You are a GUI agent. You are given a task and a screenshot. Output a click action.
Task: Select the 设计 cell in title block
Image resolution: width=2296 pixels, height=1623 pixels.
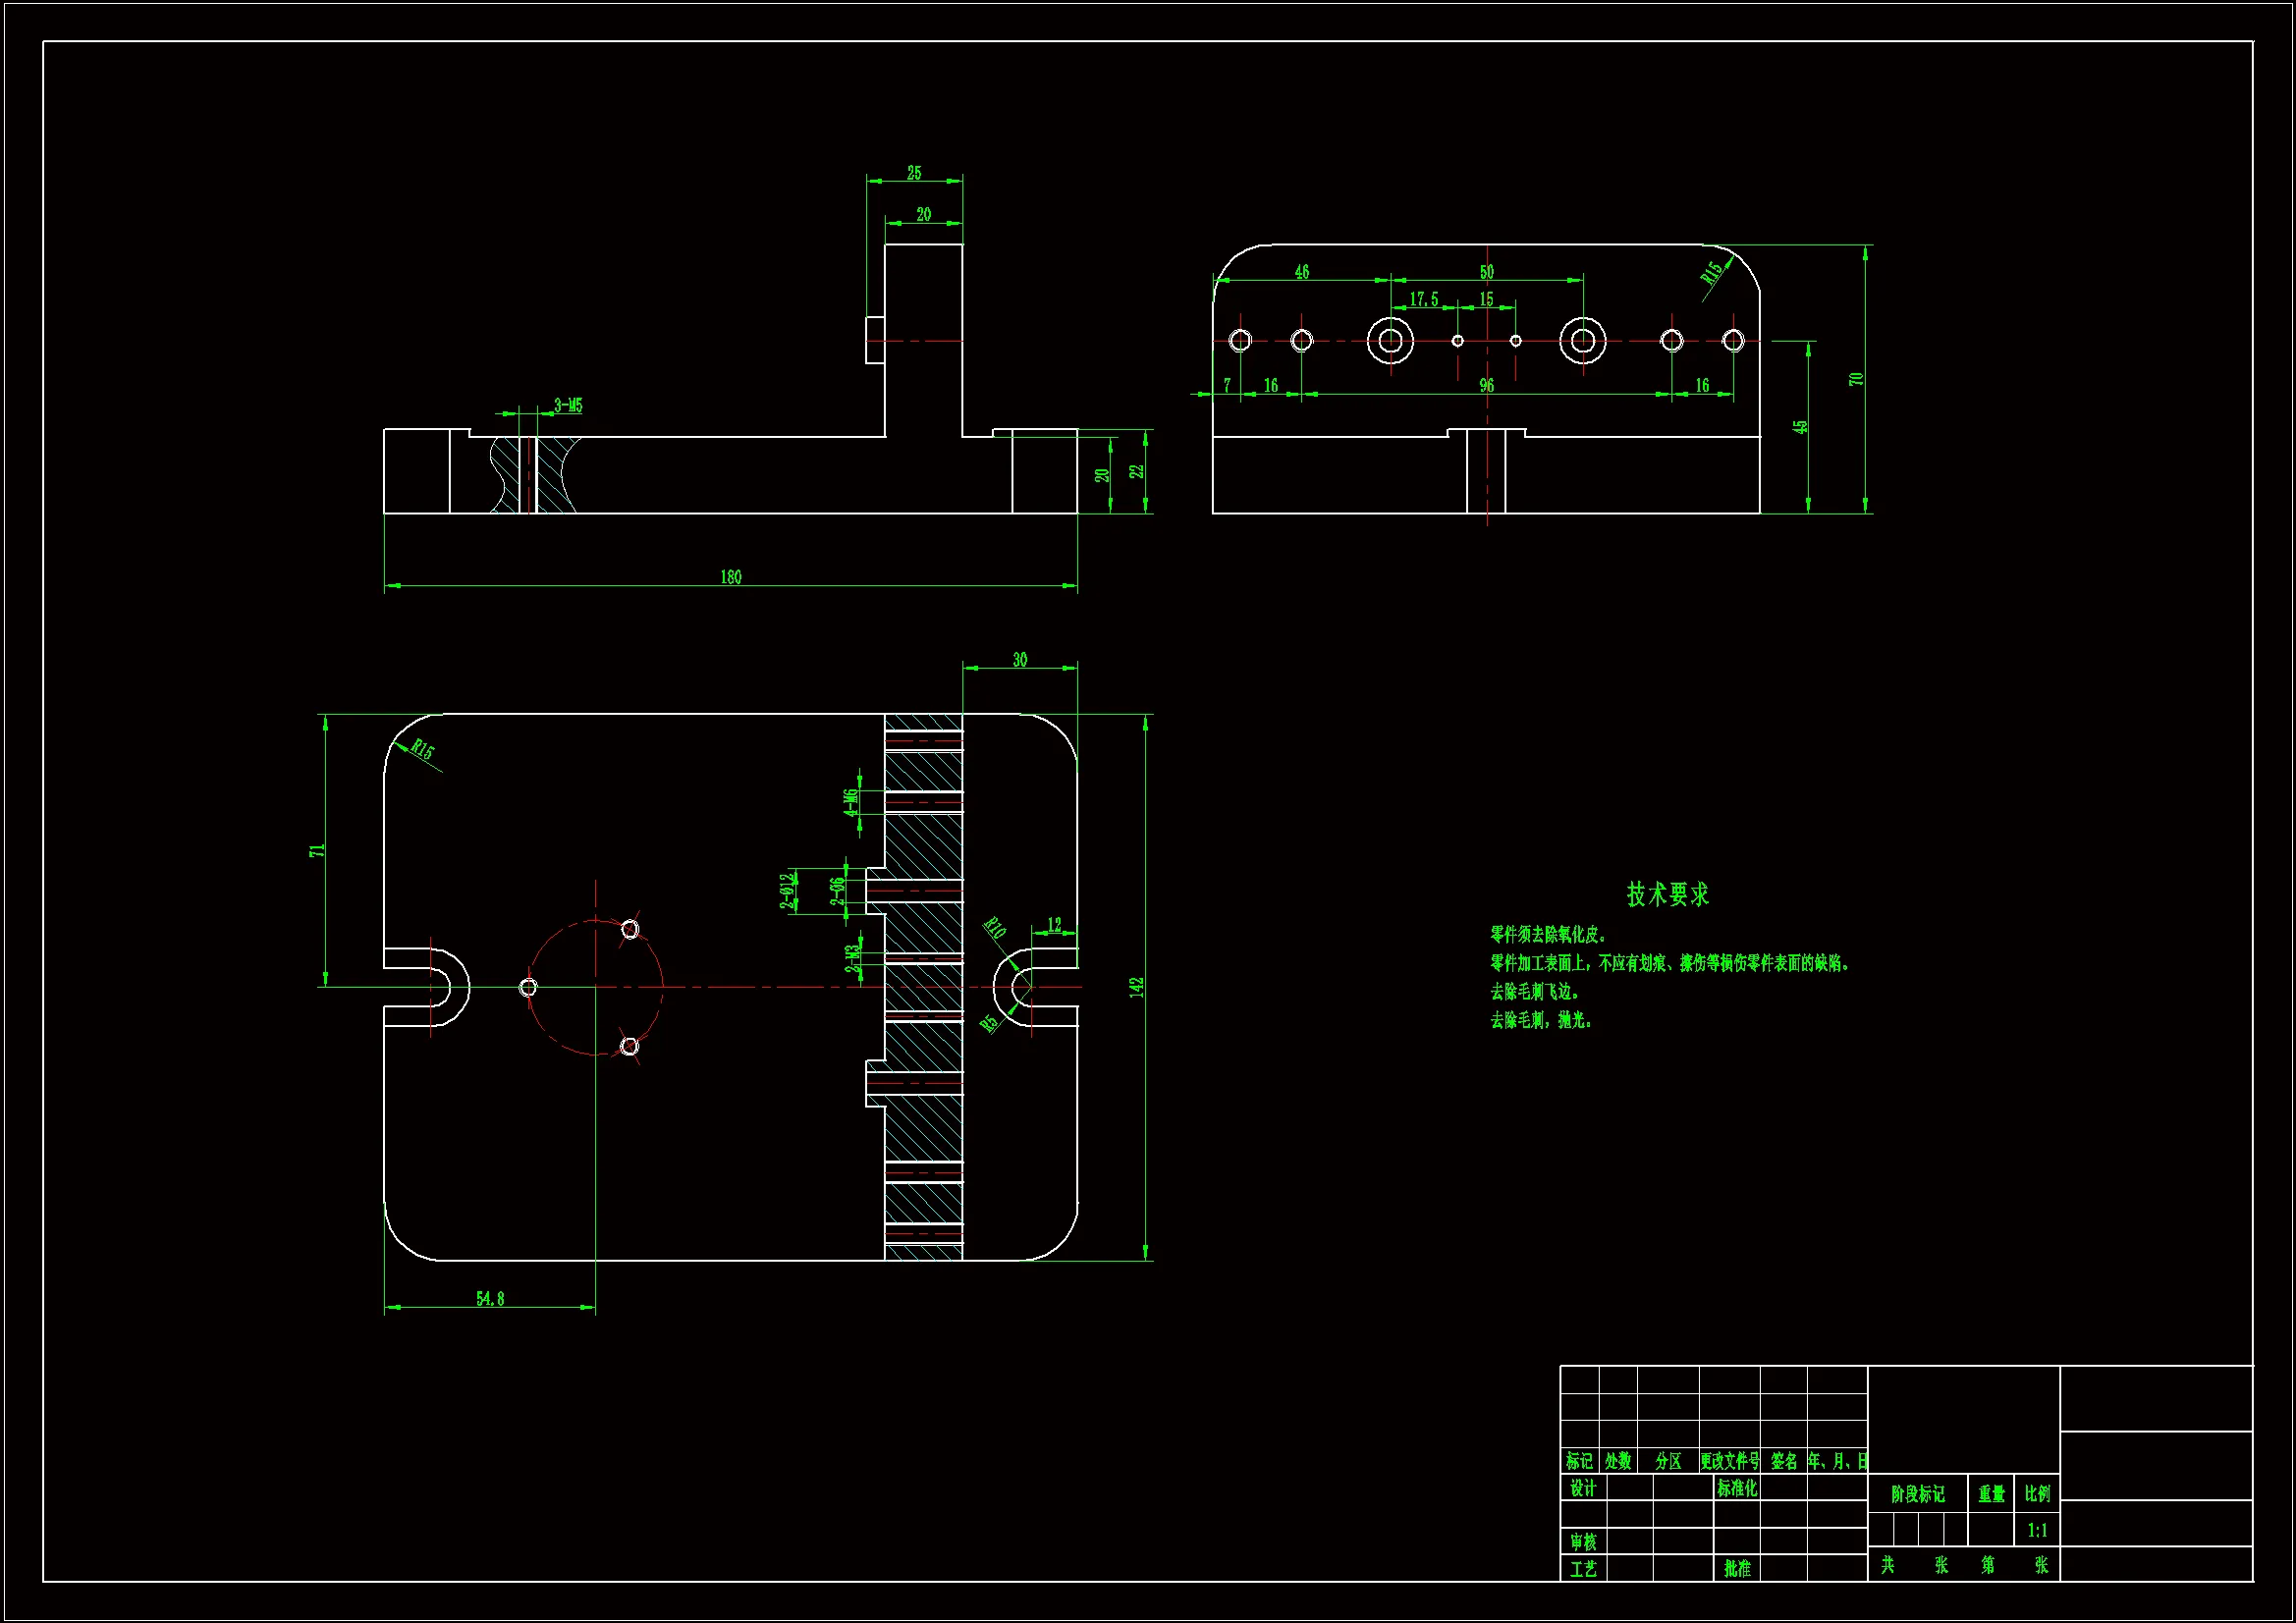click(x=1583, y=1488)
